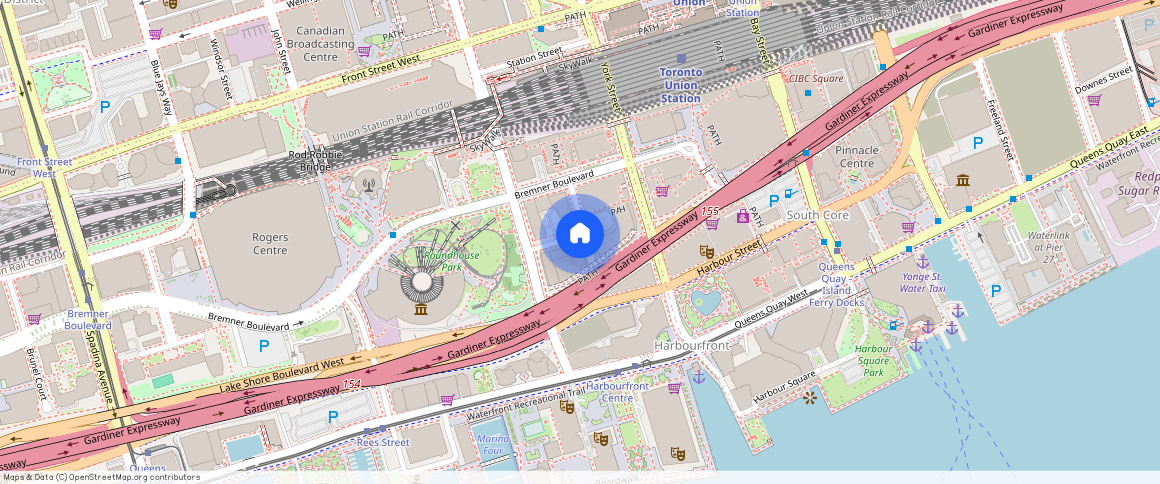This screenshot has width=1160, height=484.
Task: Click the parking icon at Waterlink at Pier 27
Action: pyautogui.click(x=995, y=291)
